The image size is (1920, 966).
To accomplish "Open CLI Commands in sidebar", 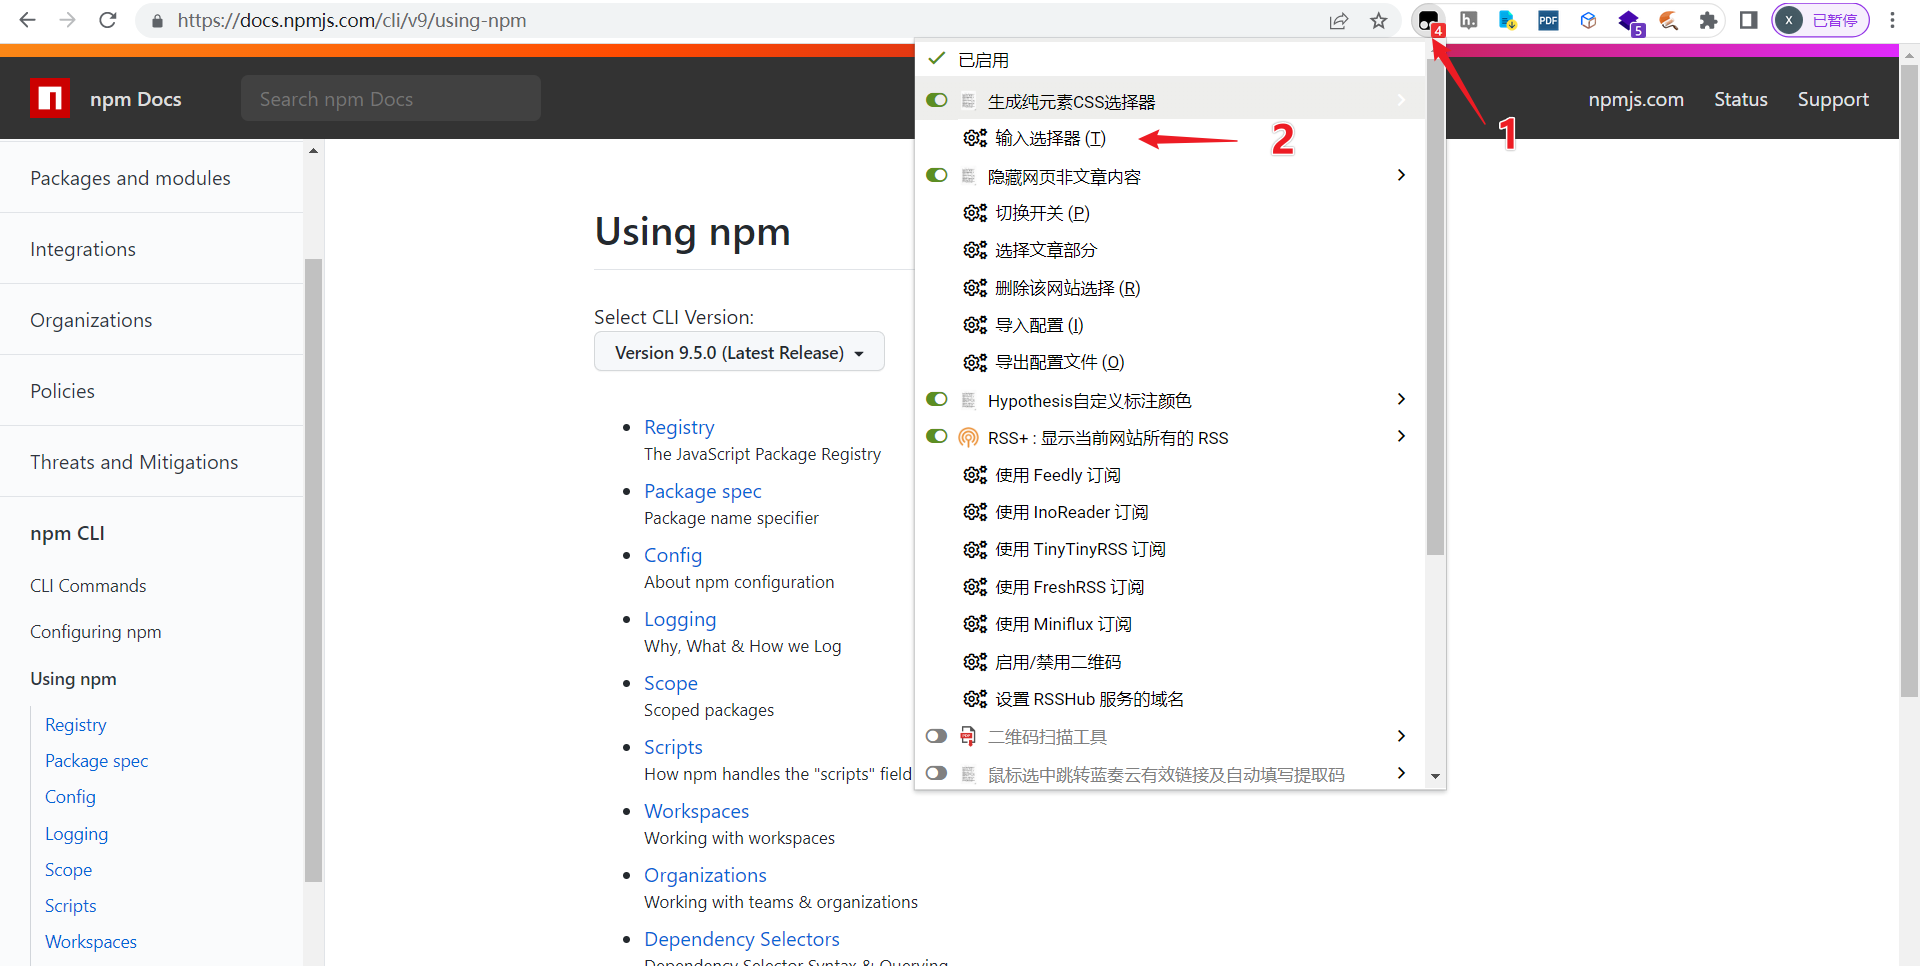I will pyautogui.click(x=88, y=586).
